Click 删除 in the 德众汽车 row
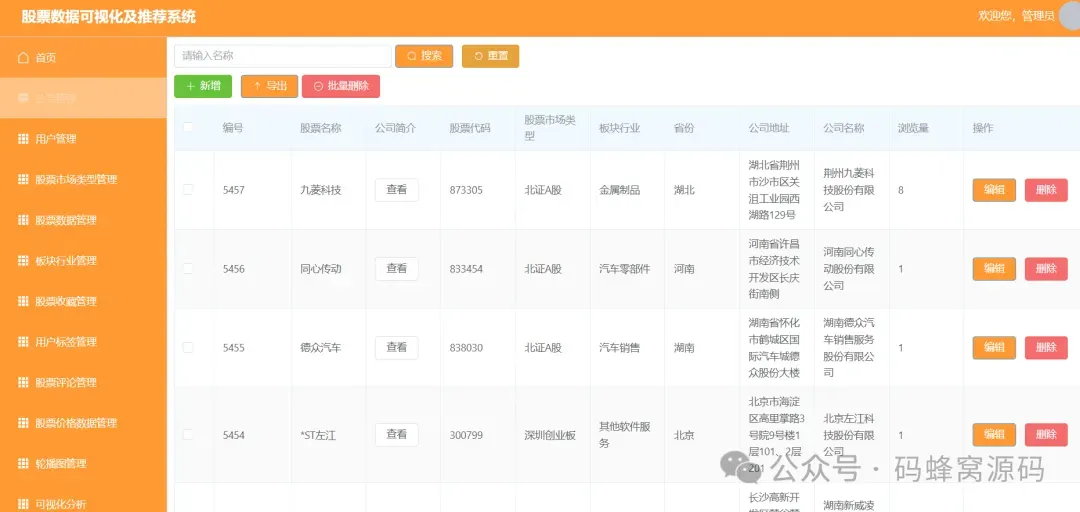The height and width of the screenshot is (512, 1080). point(1046,348)
